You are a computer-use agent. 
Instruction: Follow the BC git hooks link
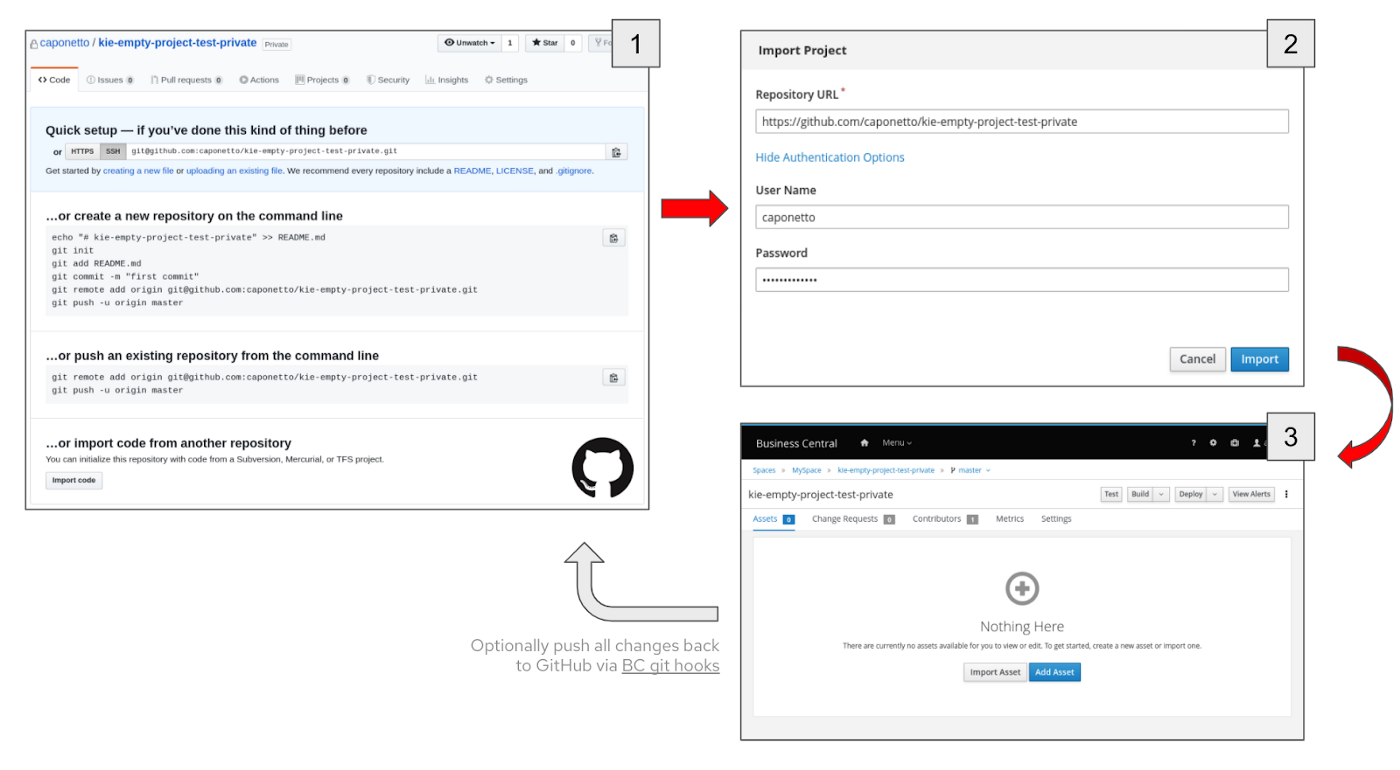point(670,665)
